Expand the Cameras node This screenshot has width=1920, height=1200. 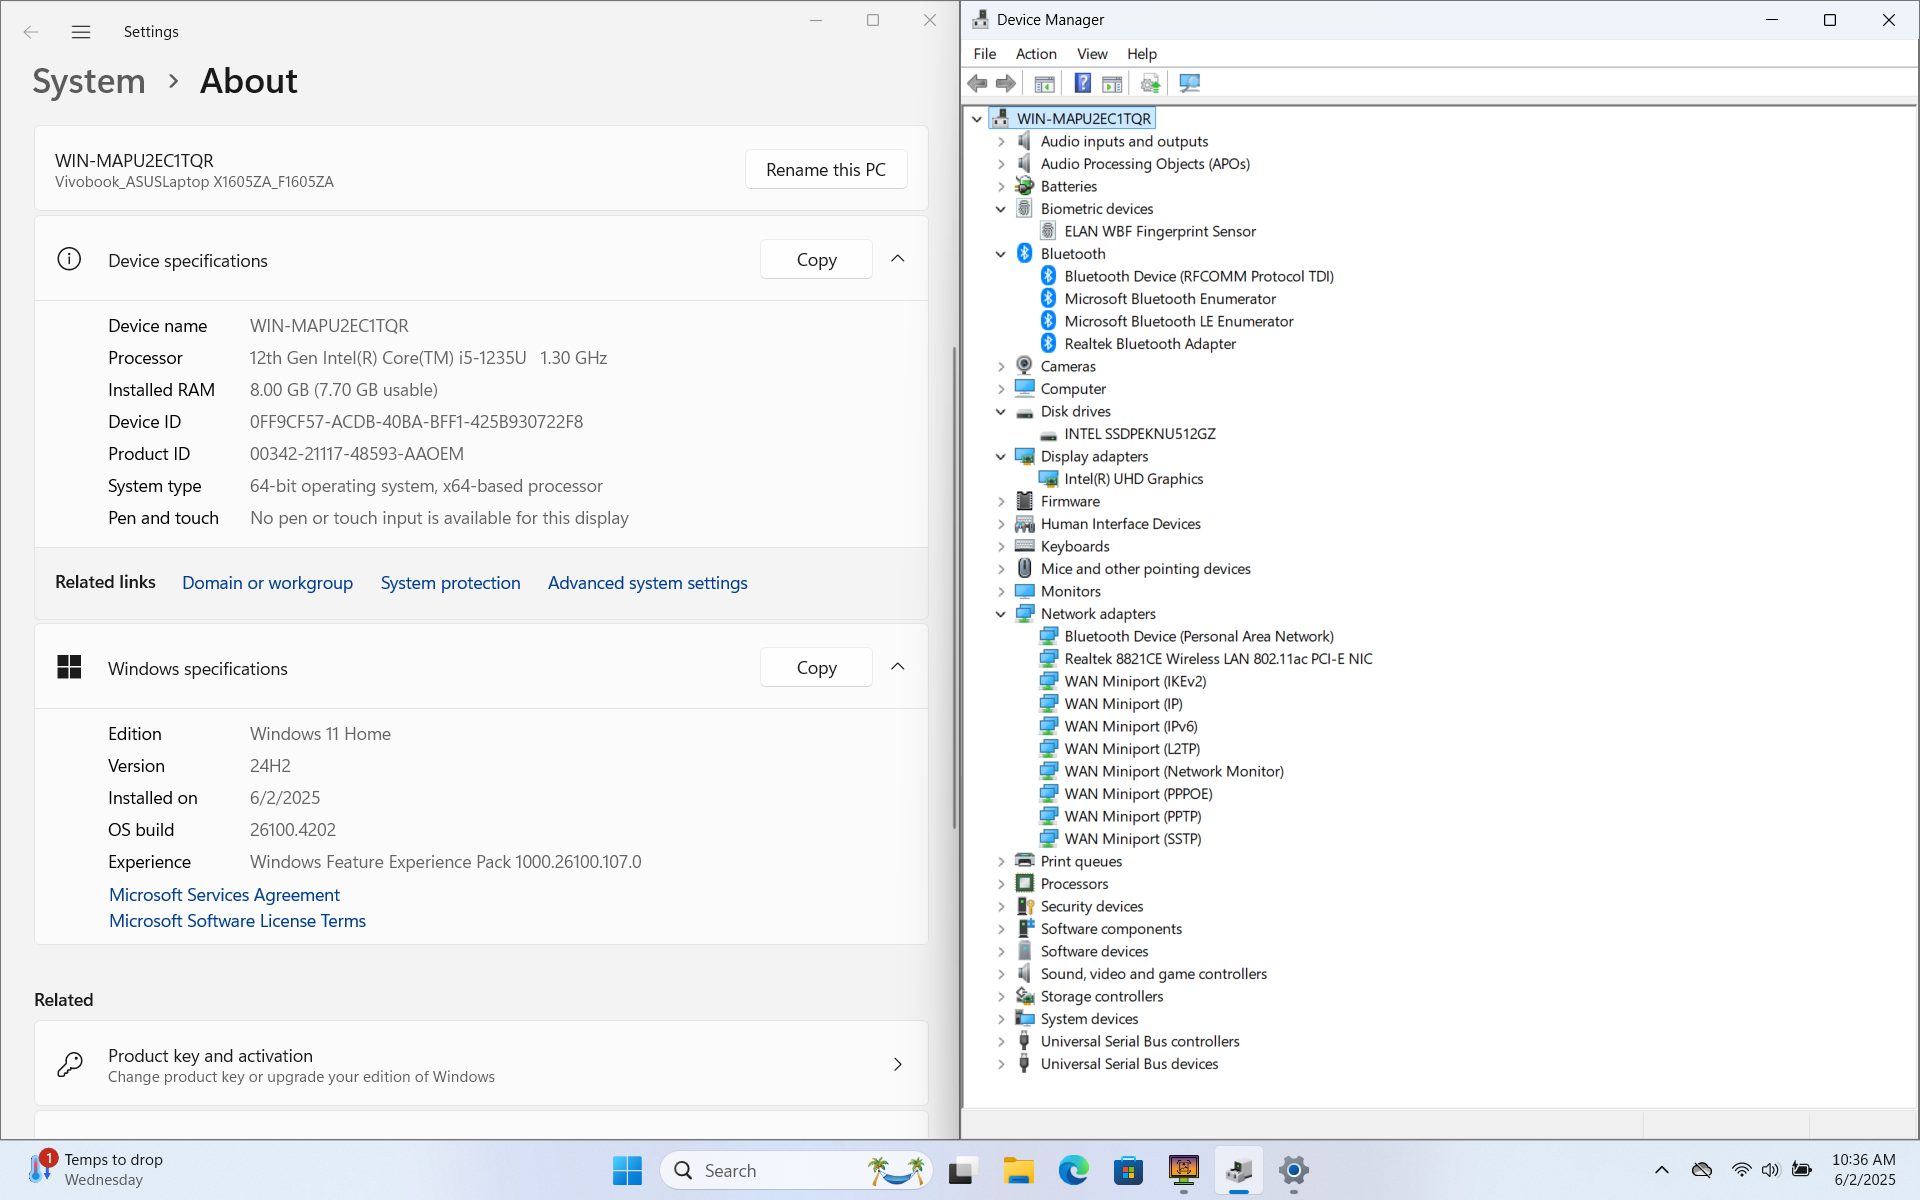click(x=1001, y=367)
